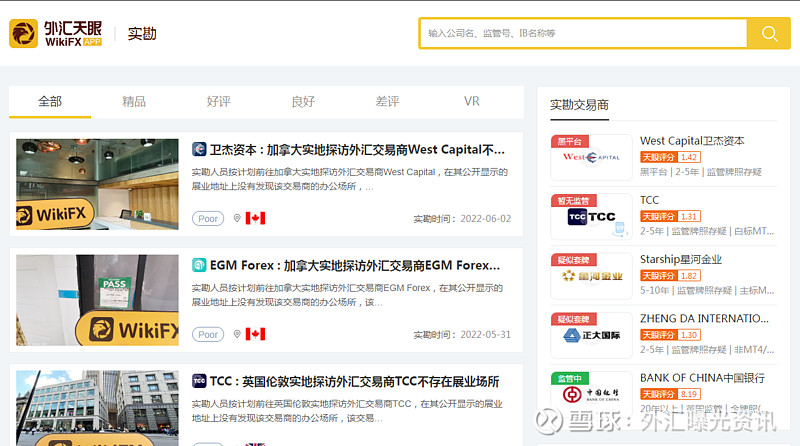Open West Capital卫杰资本 broker name link
Image resolution: width=800 pixels, height=446 pixels.
(692, 140)
